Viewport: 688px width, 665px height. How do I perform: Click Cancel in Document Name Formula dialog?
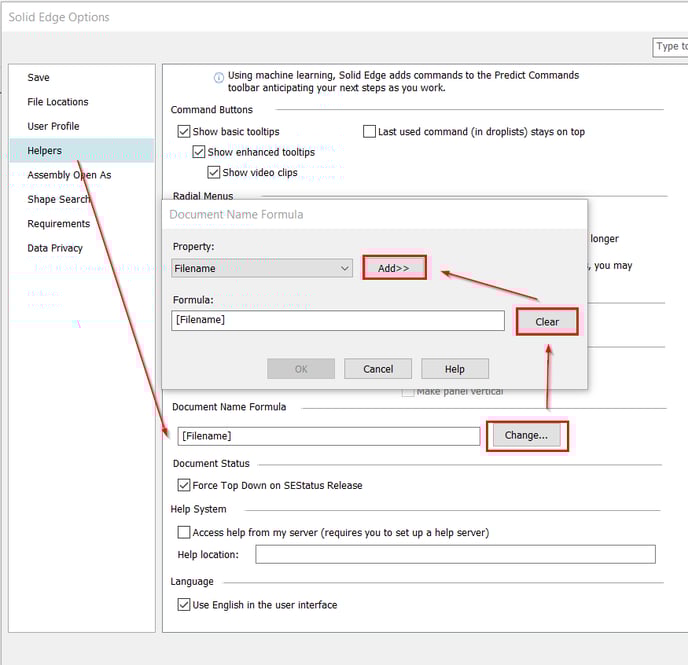pyautogui.click(x=378, y=369)
